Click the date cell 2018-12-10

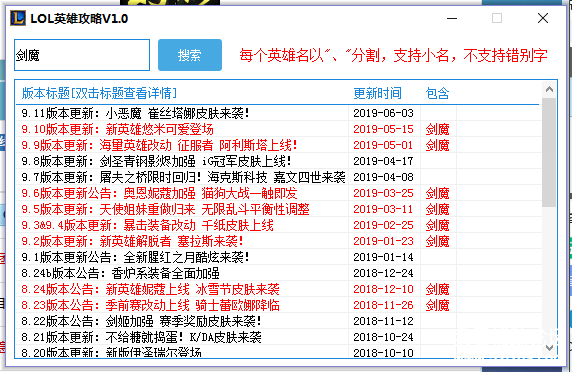click(383, 290)
